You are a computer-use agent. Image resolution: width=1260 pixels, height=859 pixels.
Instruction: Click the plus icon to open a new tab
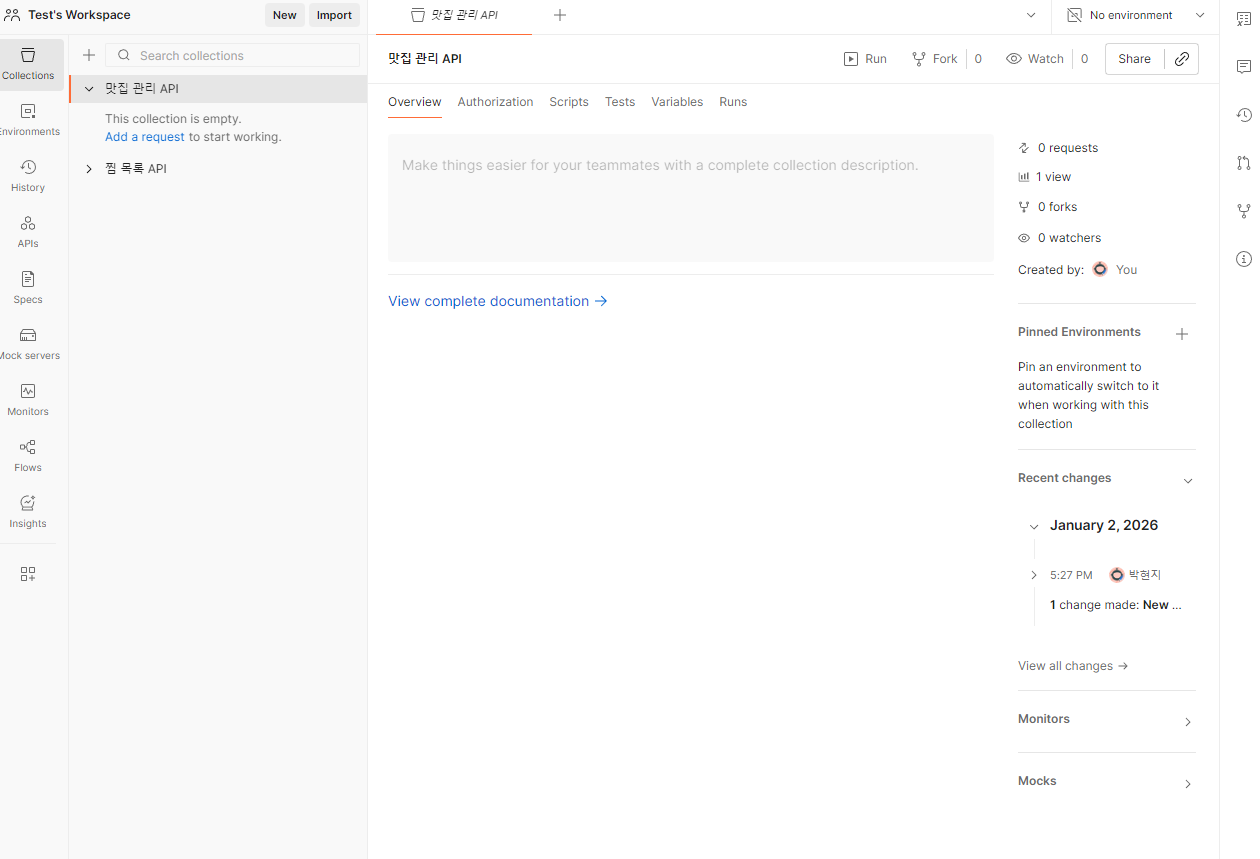[560, 15]
